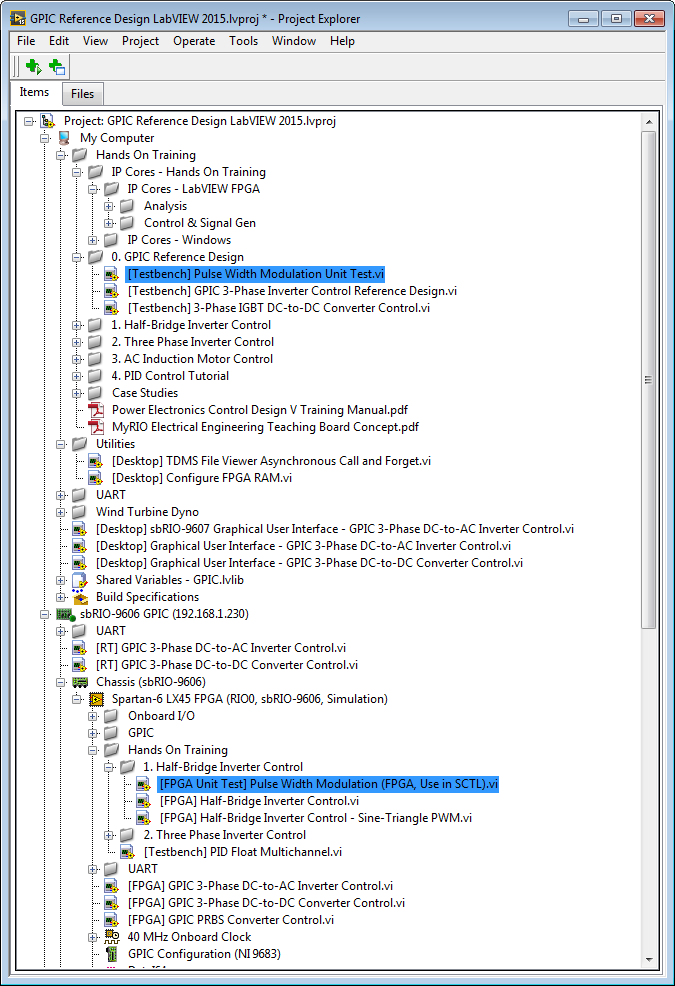Open the View menu
The image size is (675, 986).
pyautogui.click(x=95, y=41)
